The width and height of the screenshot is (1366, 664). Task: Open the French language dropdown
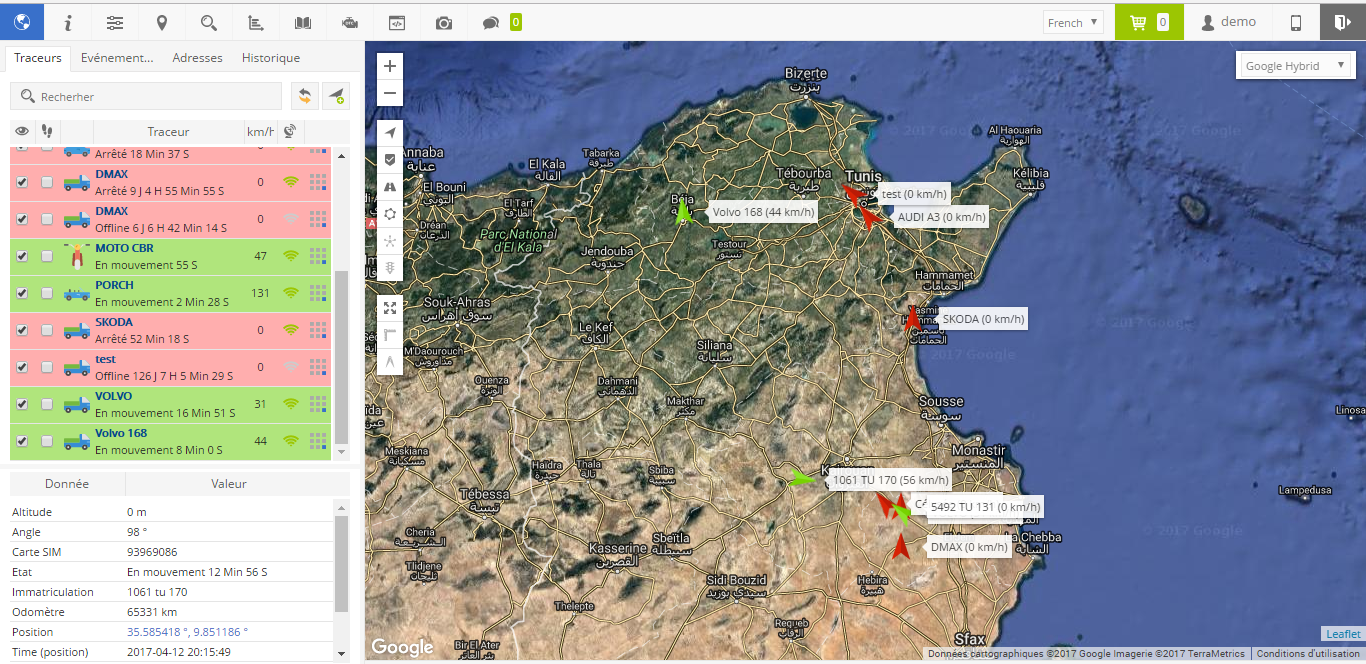tap(1072, 22)
